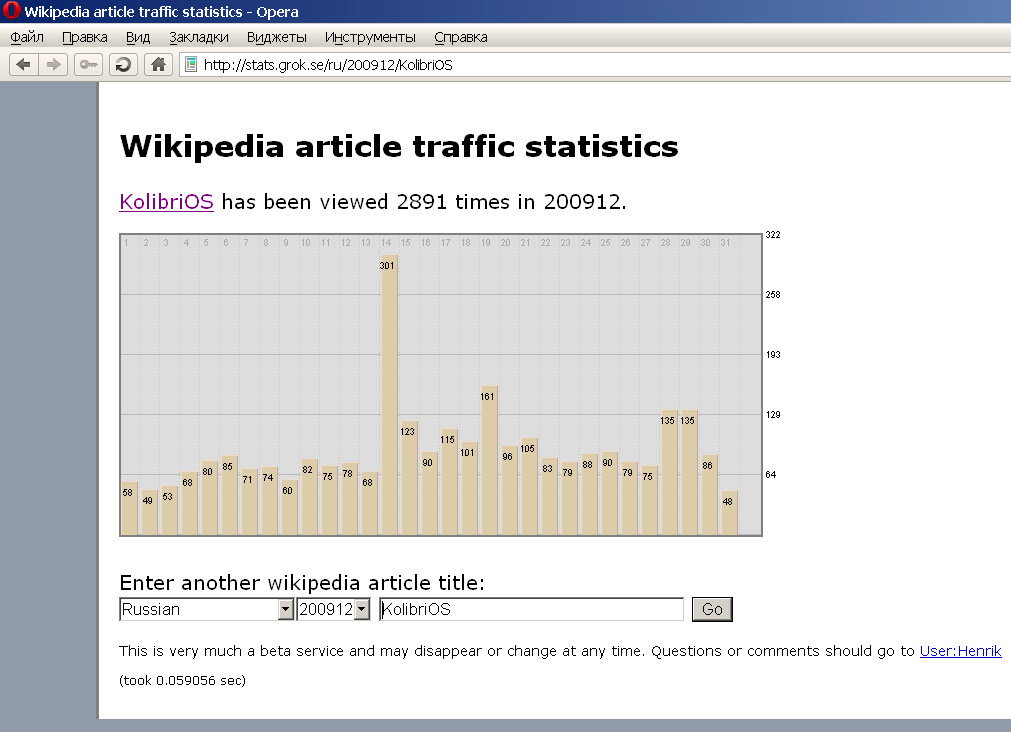
Task: Click the Forward navigation arrow
Action: tap(54, 65)
